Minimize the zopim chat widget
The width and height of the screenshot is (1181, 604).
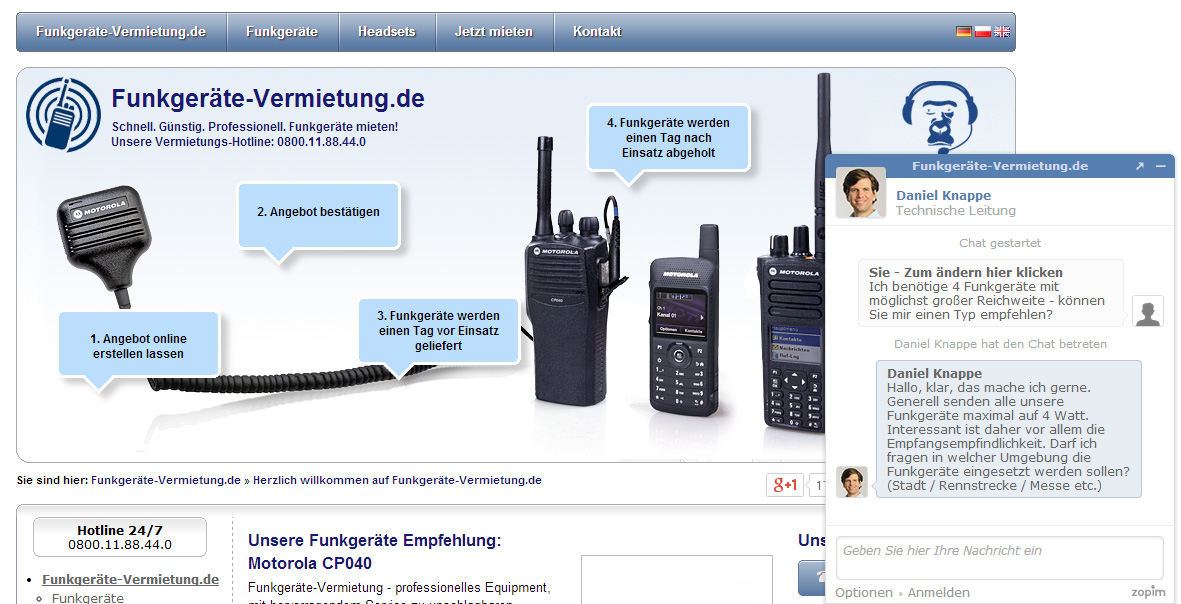click(1161, 166)
